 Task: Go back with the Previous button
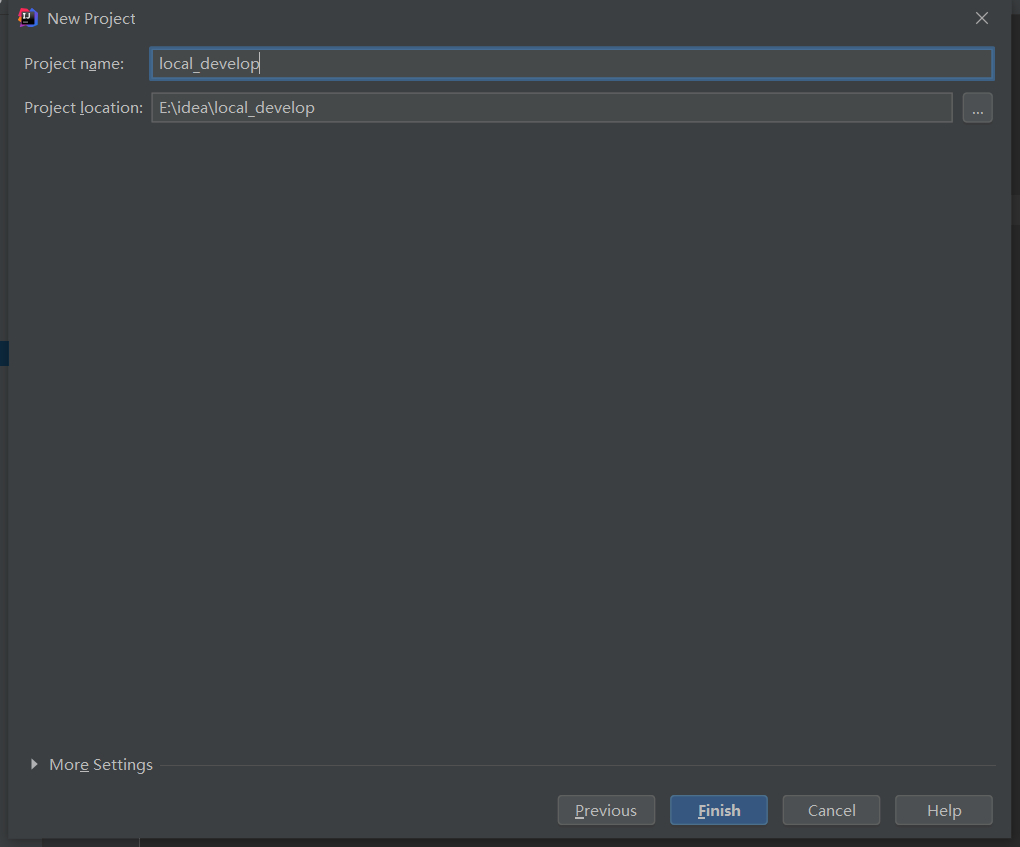tap(606, 810)
